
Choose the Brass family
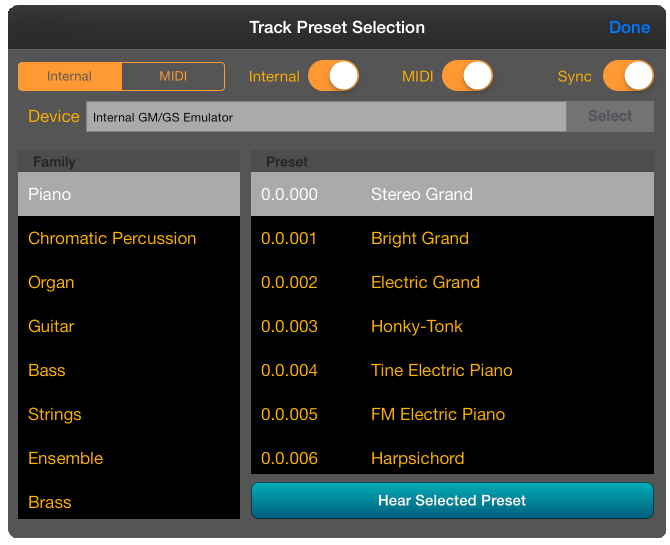[129, 501]
